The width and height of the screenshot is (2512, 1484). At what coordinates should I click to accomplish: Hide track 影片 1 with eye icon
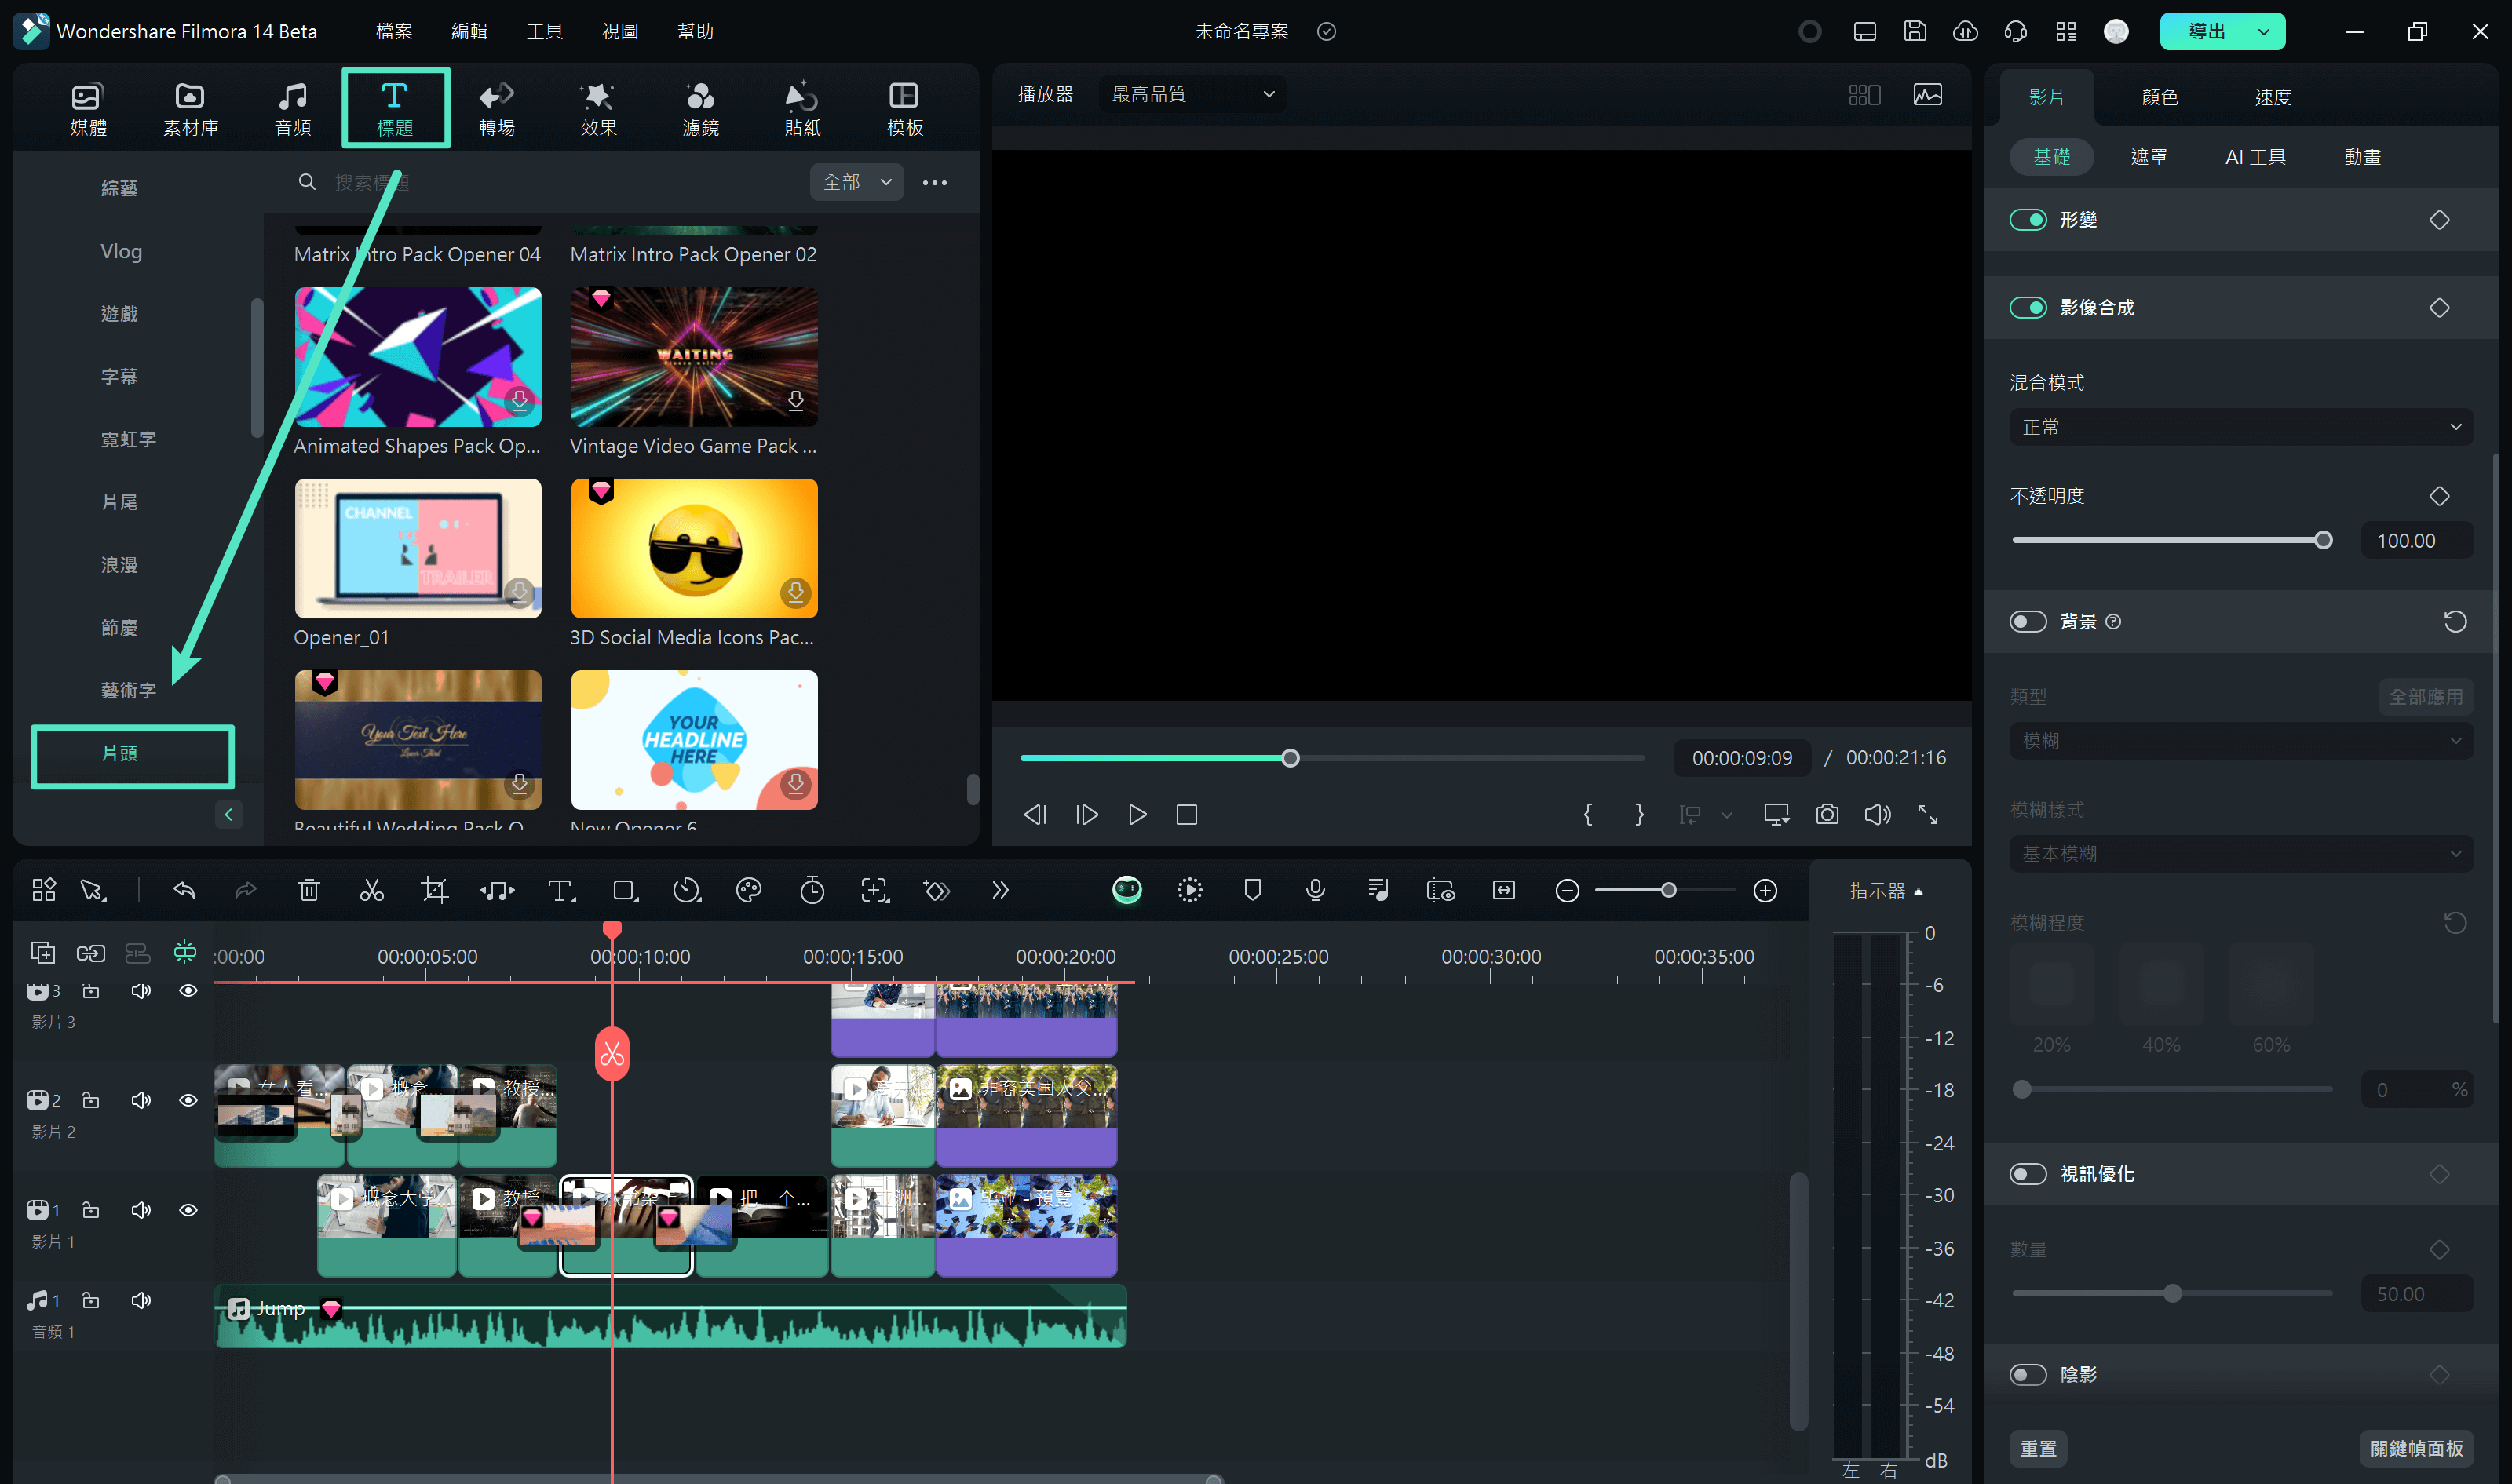tap(188, 1210)
